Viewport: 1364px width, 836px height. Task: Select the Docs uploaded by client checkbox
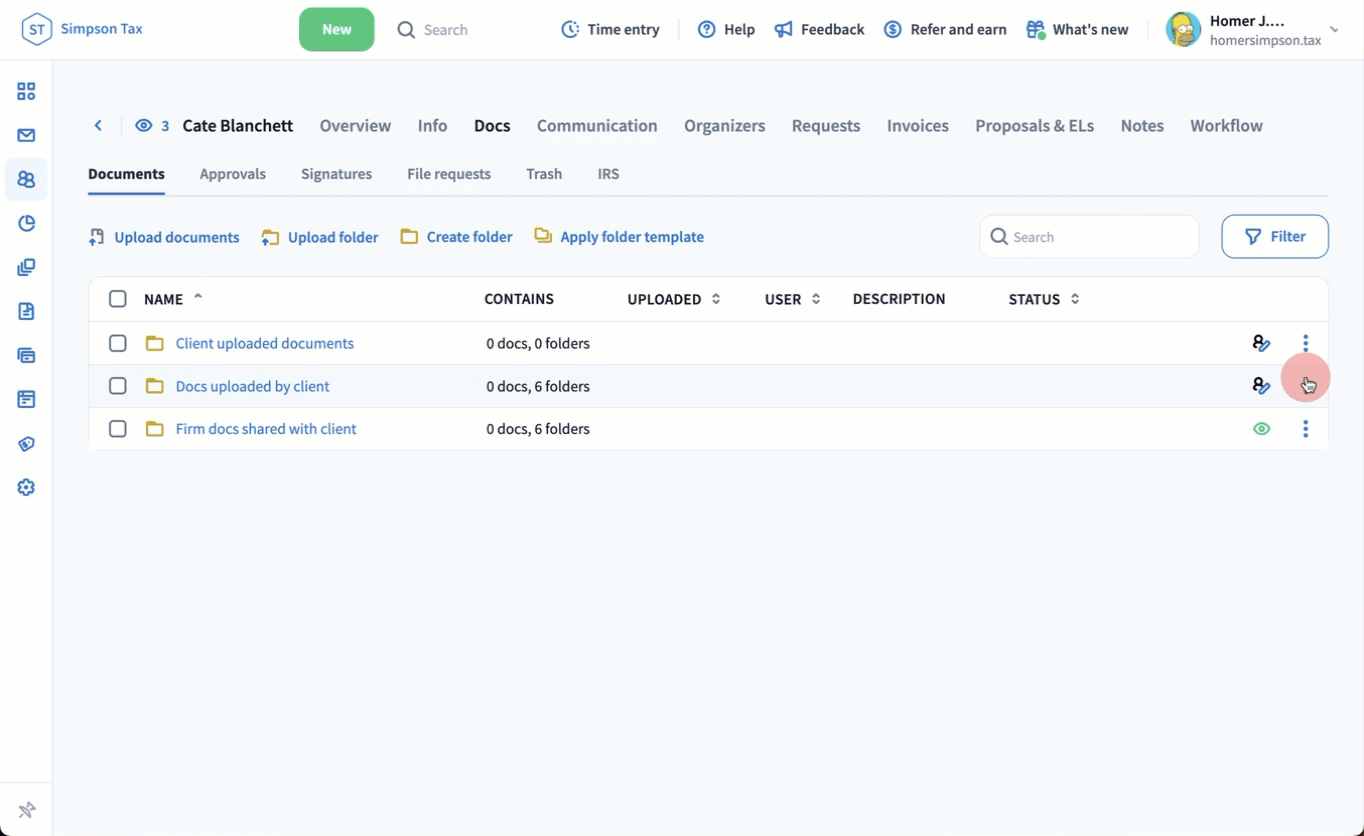pos(118,386)
